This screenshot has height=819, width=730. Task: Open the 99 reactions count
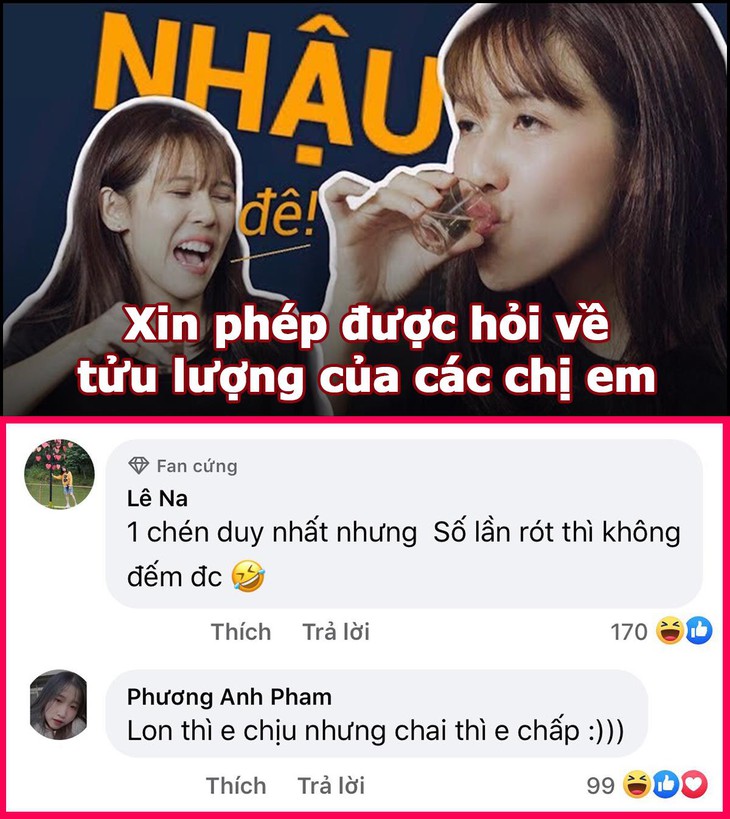click(601, 786)
